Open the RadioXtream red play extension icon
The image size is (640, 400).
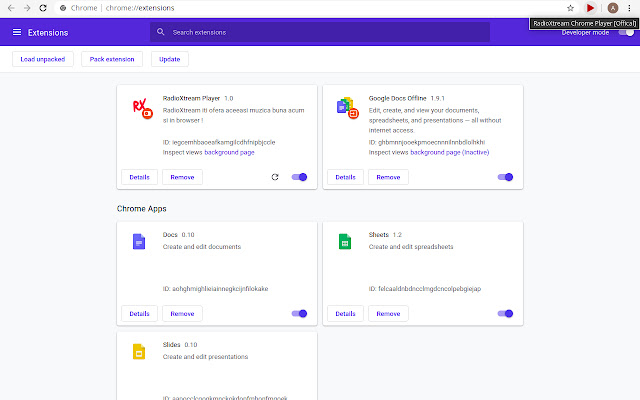click(590, 8)
